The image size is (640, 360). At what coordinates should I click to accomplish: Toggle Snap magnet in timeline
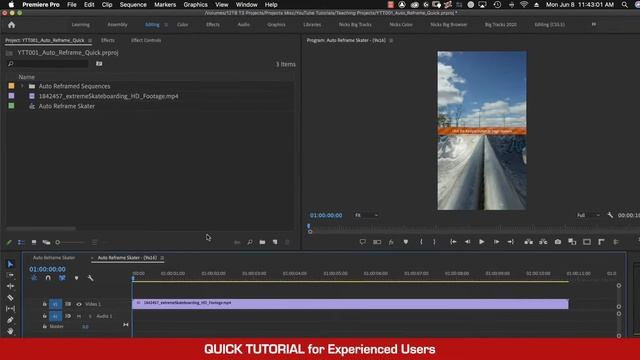click(x=48, y=278)
